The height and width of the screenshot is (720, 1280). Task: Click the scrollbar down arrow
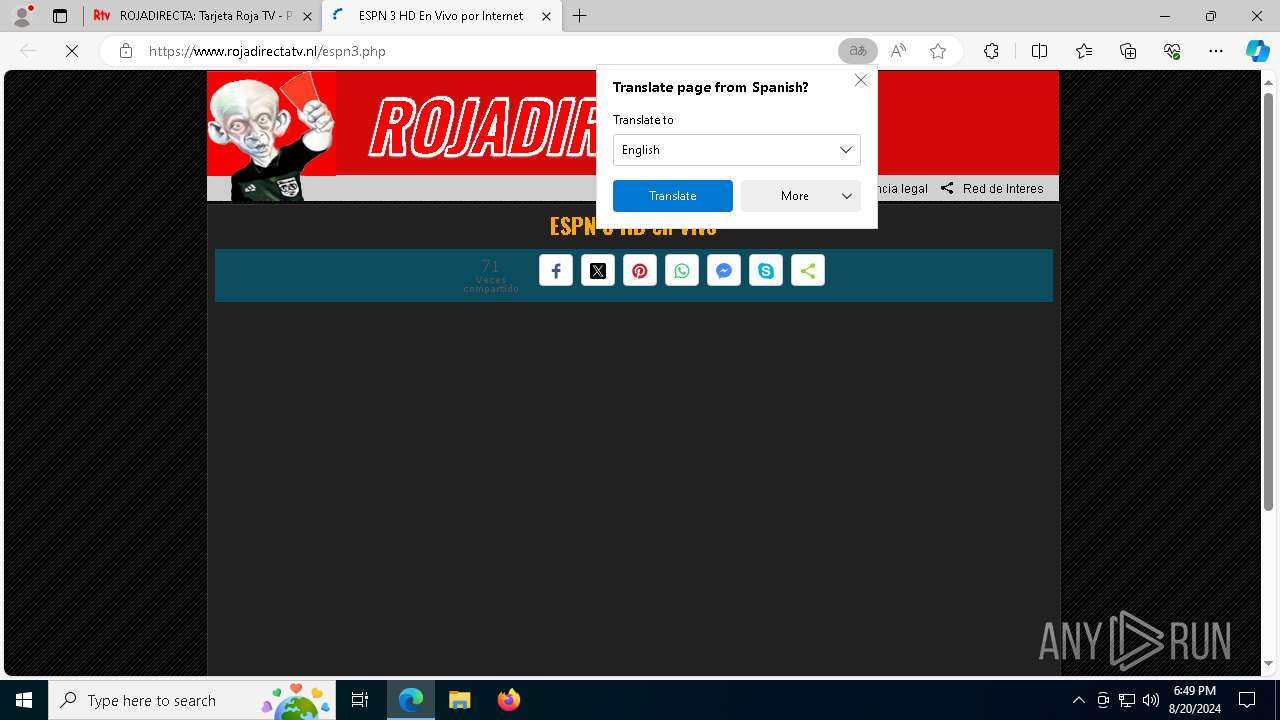[1269, 663]
